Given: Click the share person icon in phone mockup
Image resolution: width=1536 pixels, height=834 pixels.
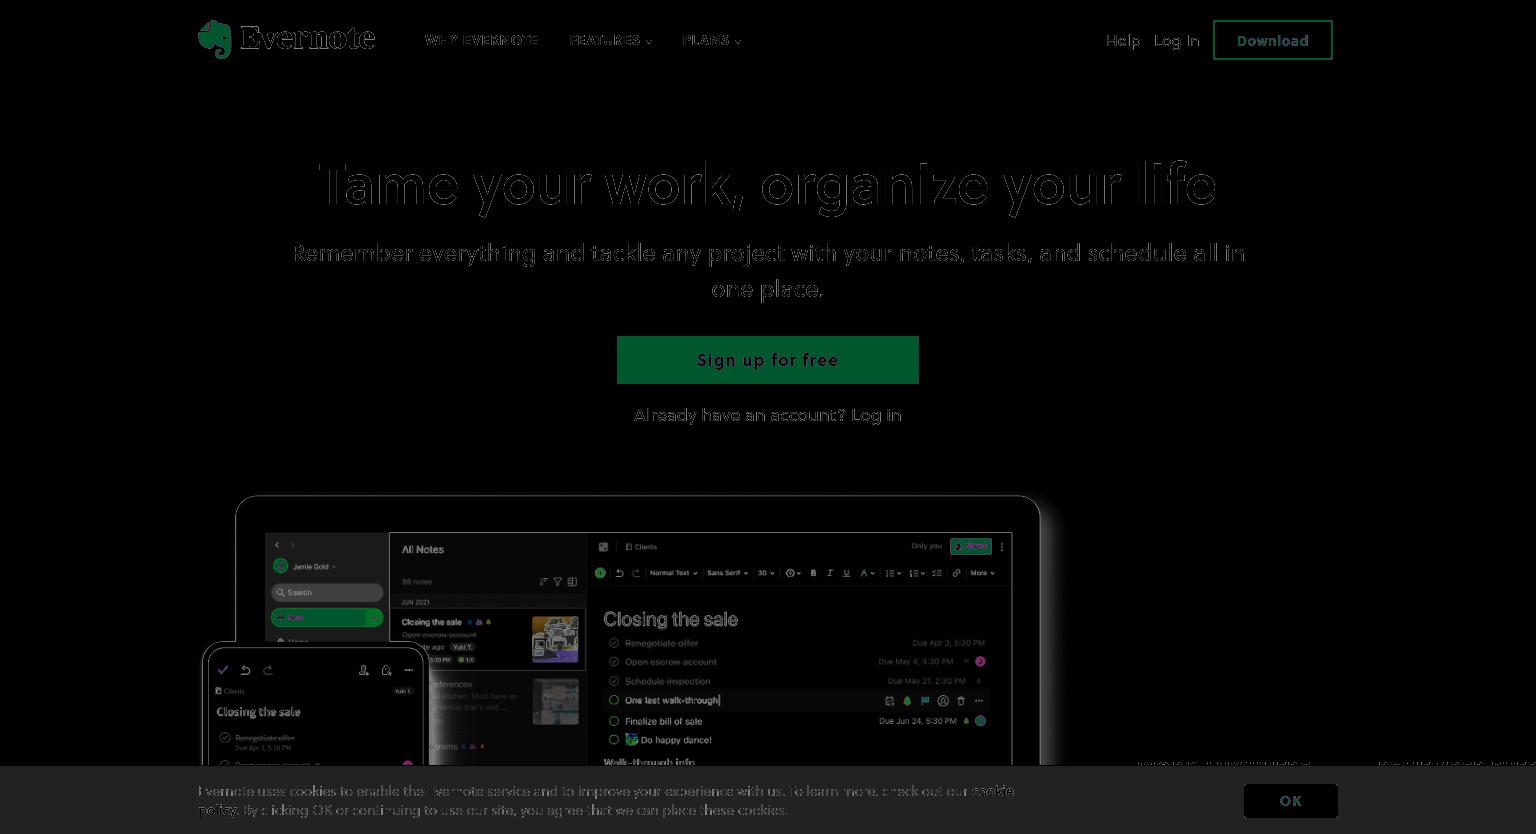Looking at the screenshot, I should pyautogui.click(x=363, y=670).
